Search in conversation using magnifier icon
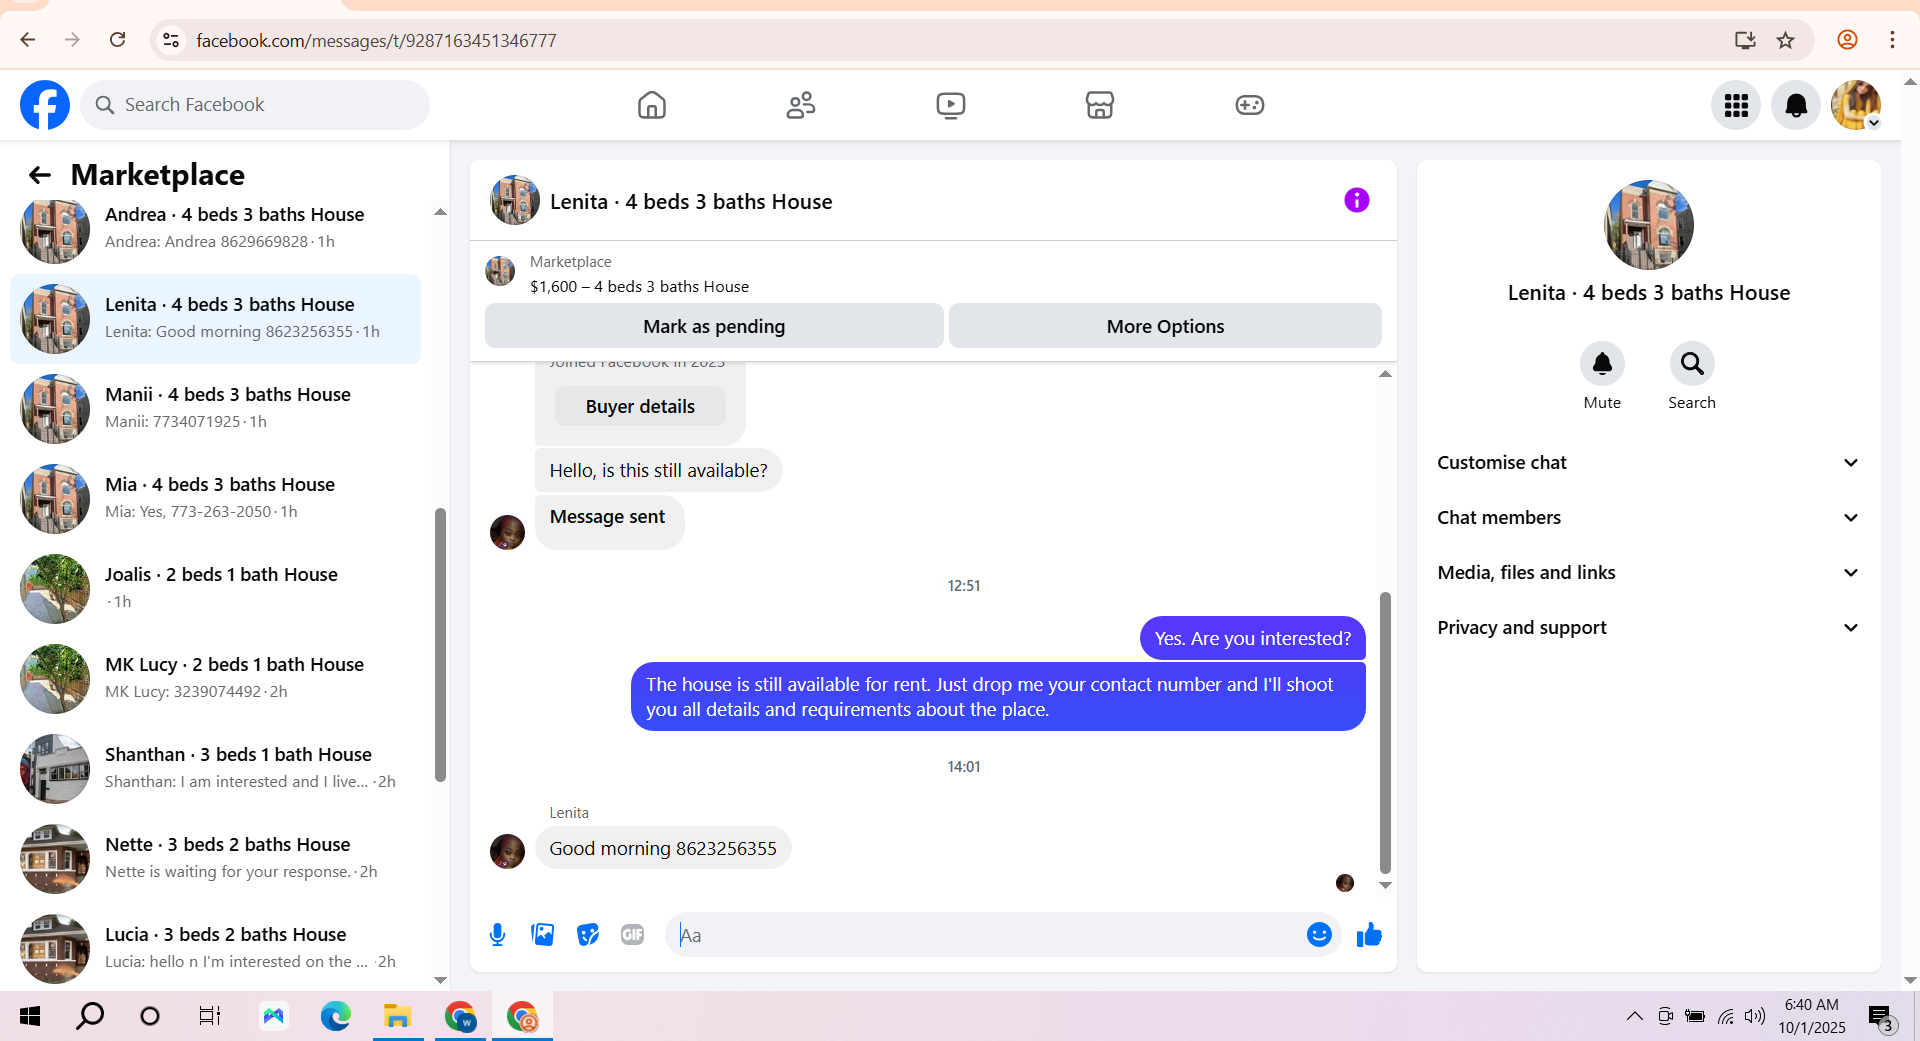The width and height of the screenshot is (1920, 1041). tap(1692, 364)
